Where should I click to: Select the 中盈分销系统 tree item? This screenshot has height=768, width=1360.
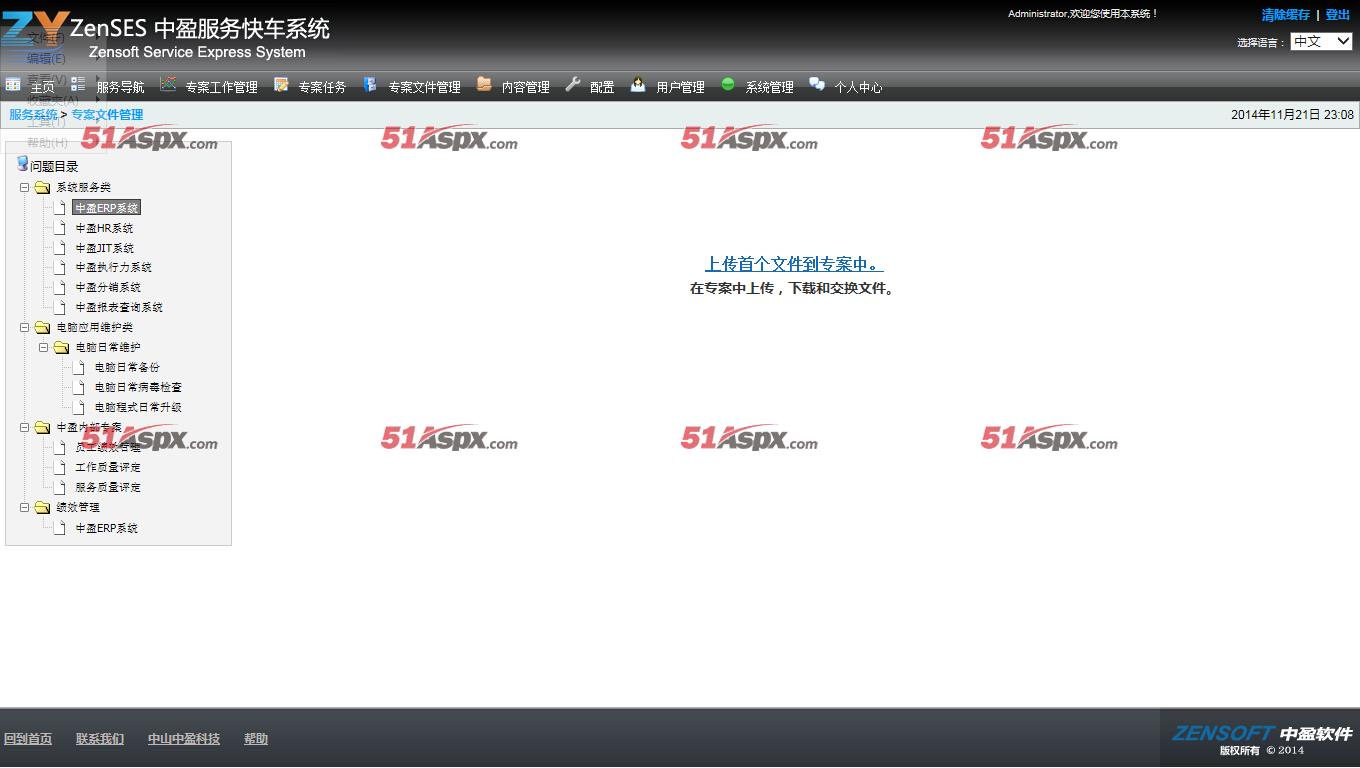point(108,287)
